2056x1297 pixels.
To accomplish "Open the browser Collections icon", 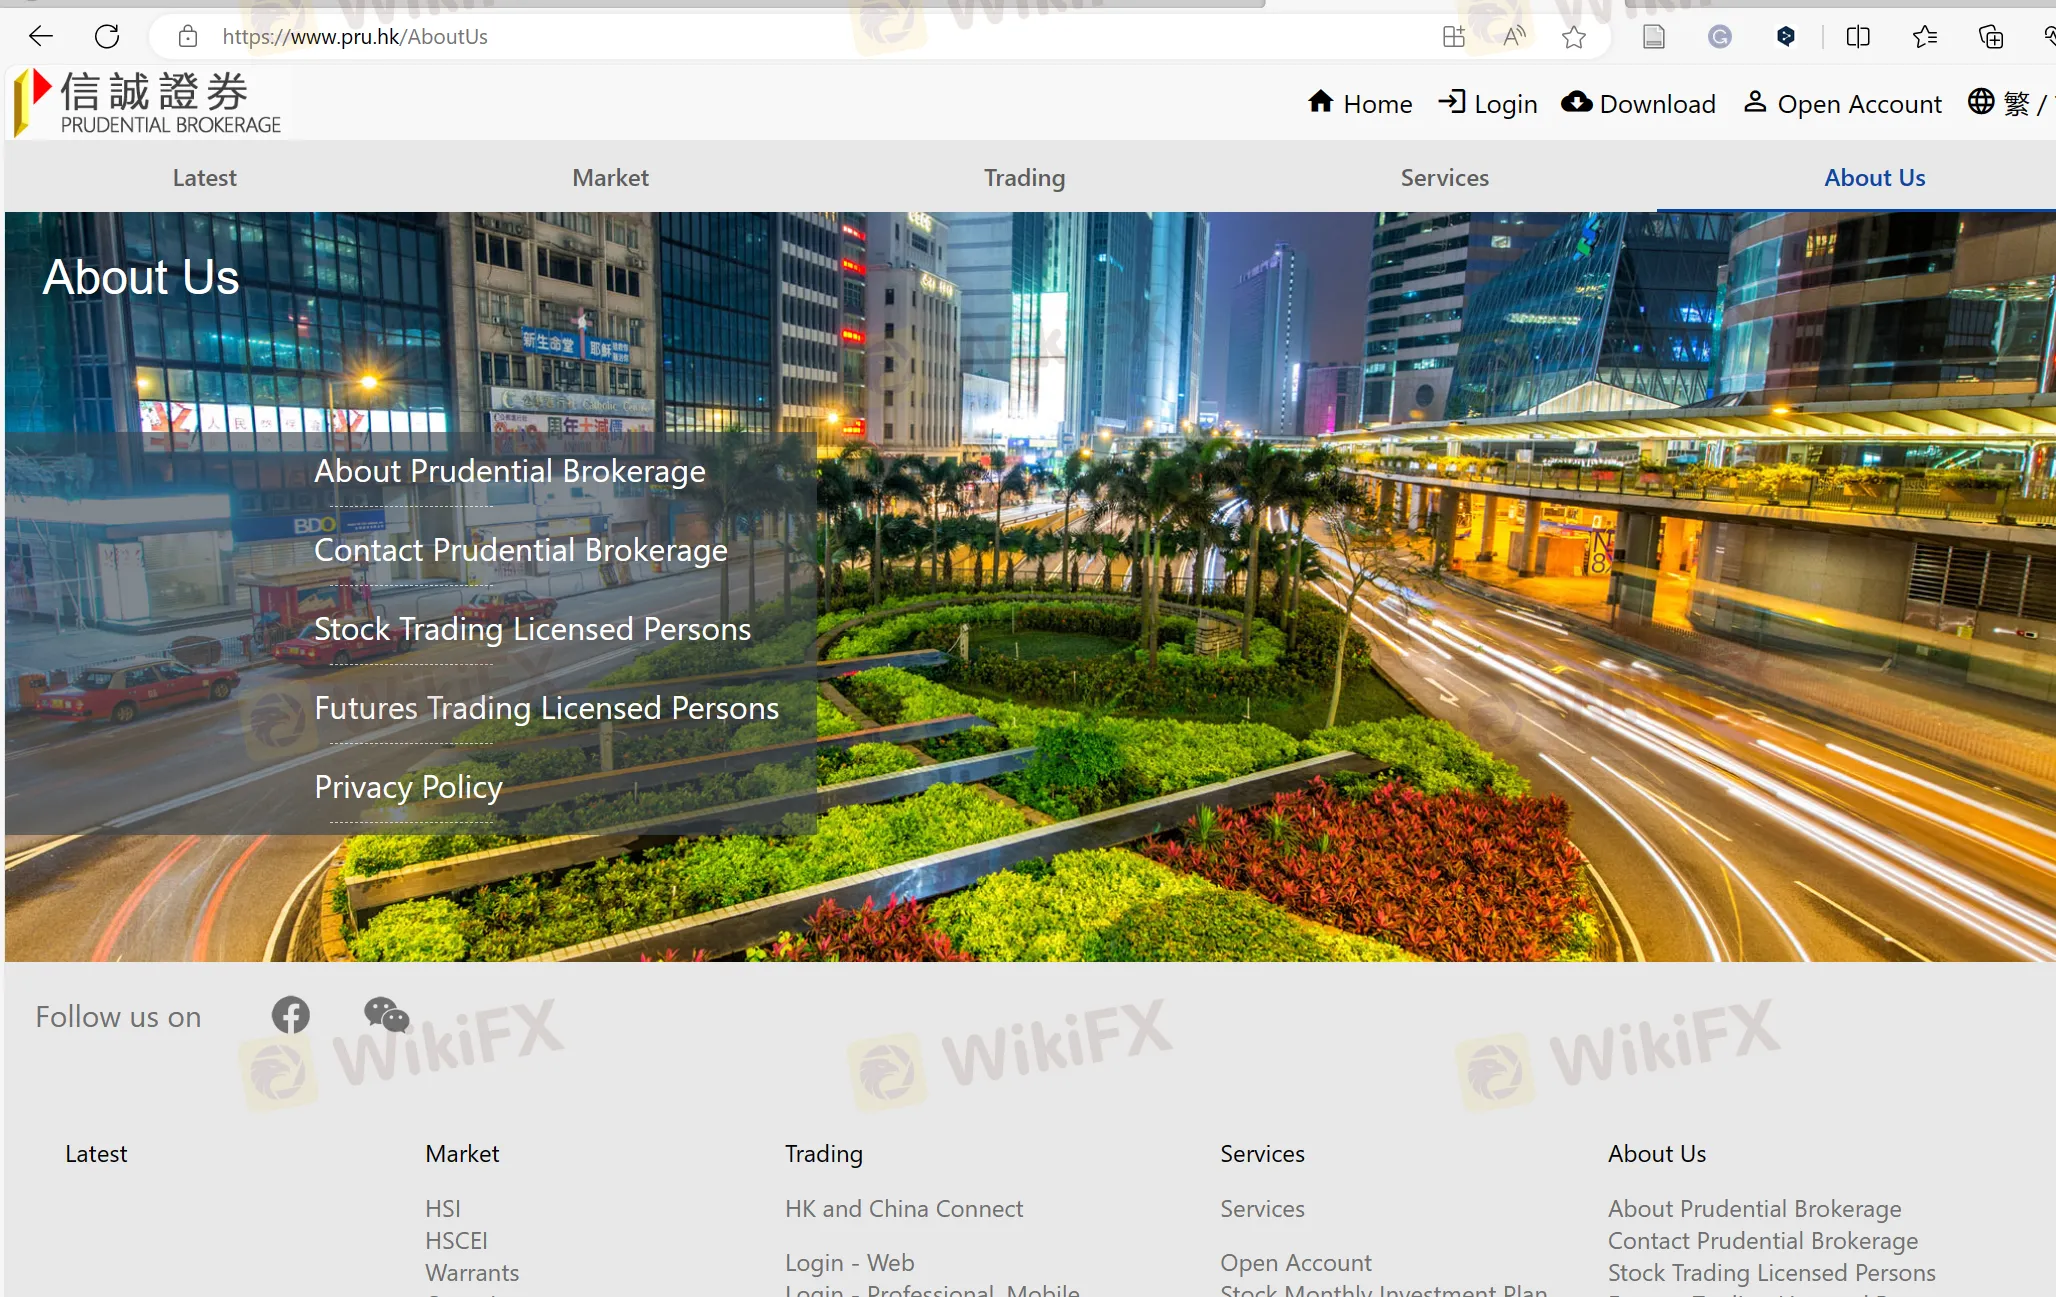I will [1990, 37].
